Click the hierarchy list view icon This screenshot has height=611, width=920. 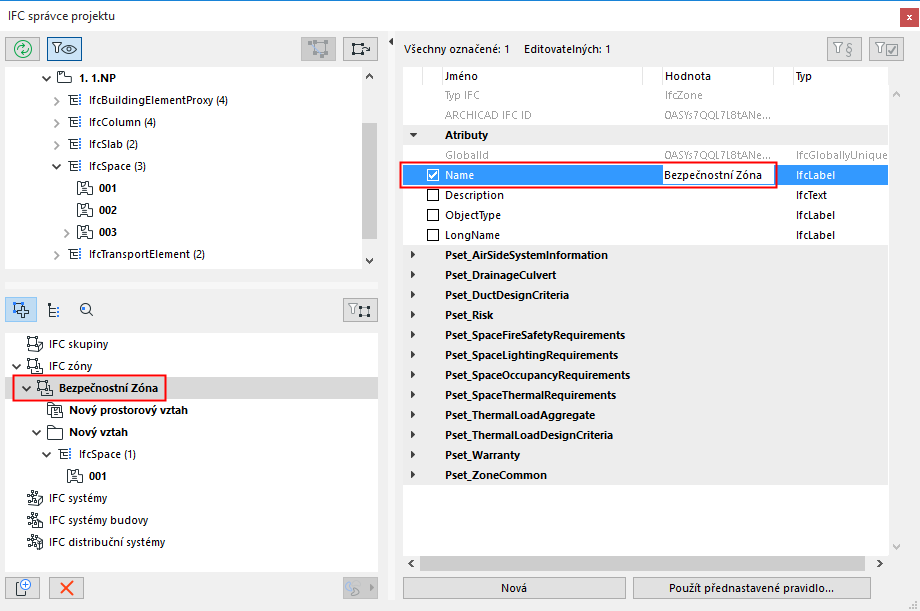tap(53, 309)
